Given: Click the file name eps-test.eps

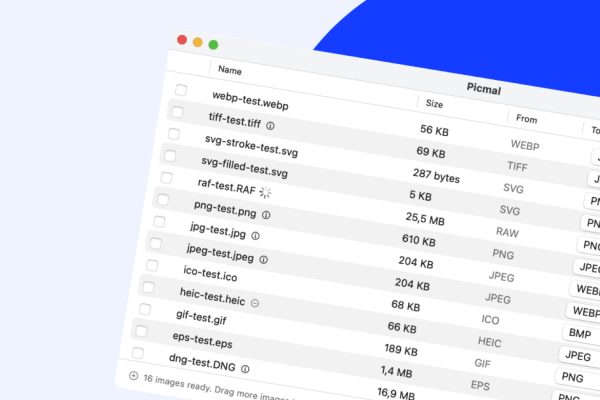Looking at the screenshot, I should point(202,340).
